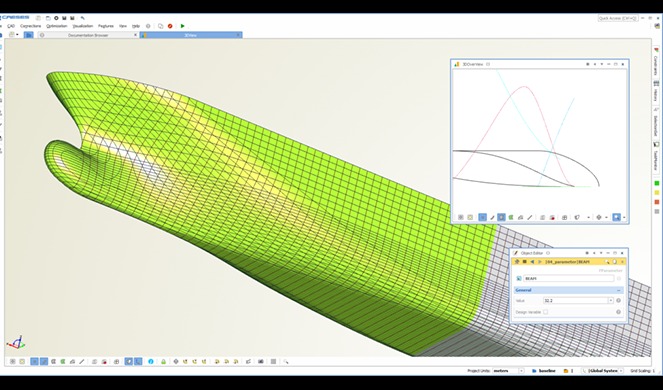Viewport: 663px width, 390px height.
Task: Open dropdown arrow next to top-left clipboard icon
Action: [17, 35]
